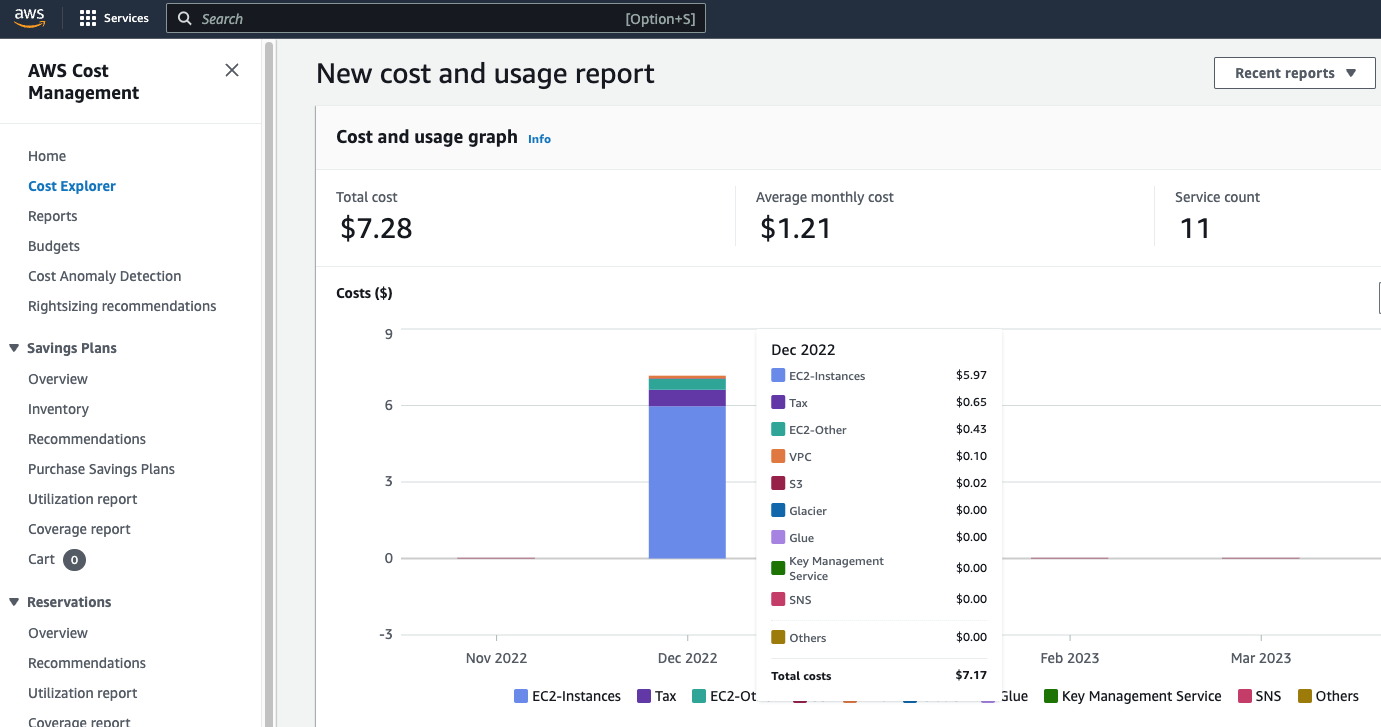Click the search magnifier icon
The image size is (1381, 727).
[184, 18]
